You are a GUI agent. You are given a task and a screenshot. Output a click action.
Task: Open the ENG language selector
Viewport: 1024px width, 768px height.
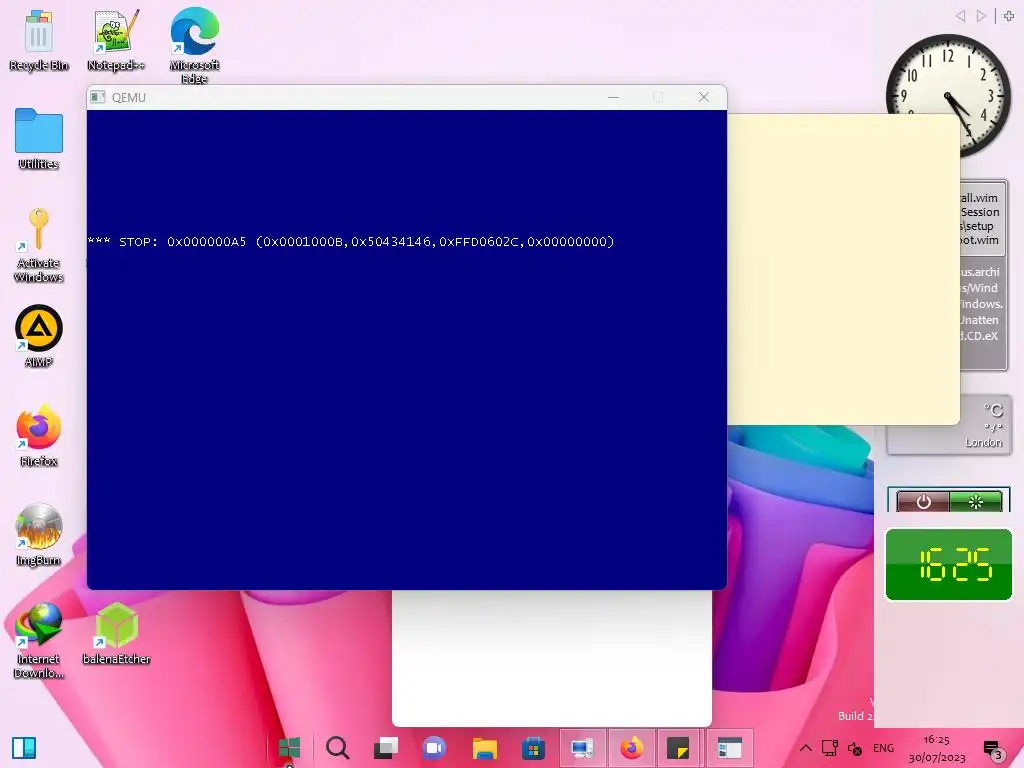(883, 748)
